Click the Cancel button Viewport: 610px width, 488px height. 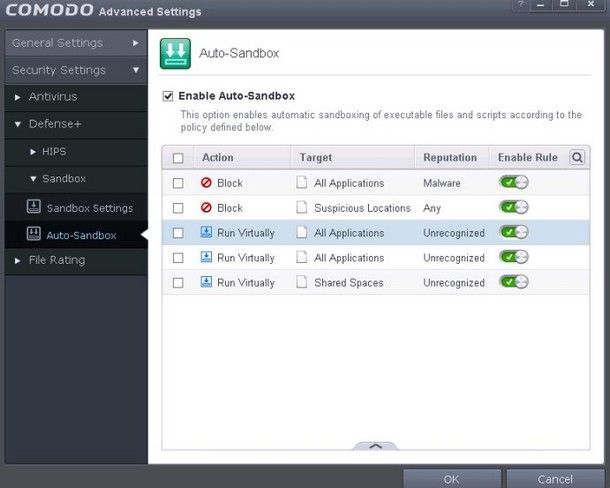555,479
